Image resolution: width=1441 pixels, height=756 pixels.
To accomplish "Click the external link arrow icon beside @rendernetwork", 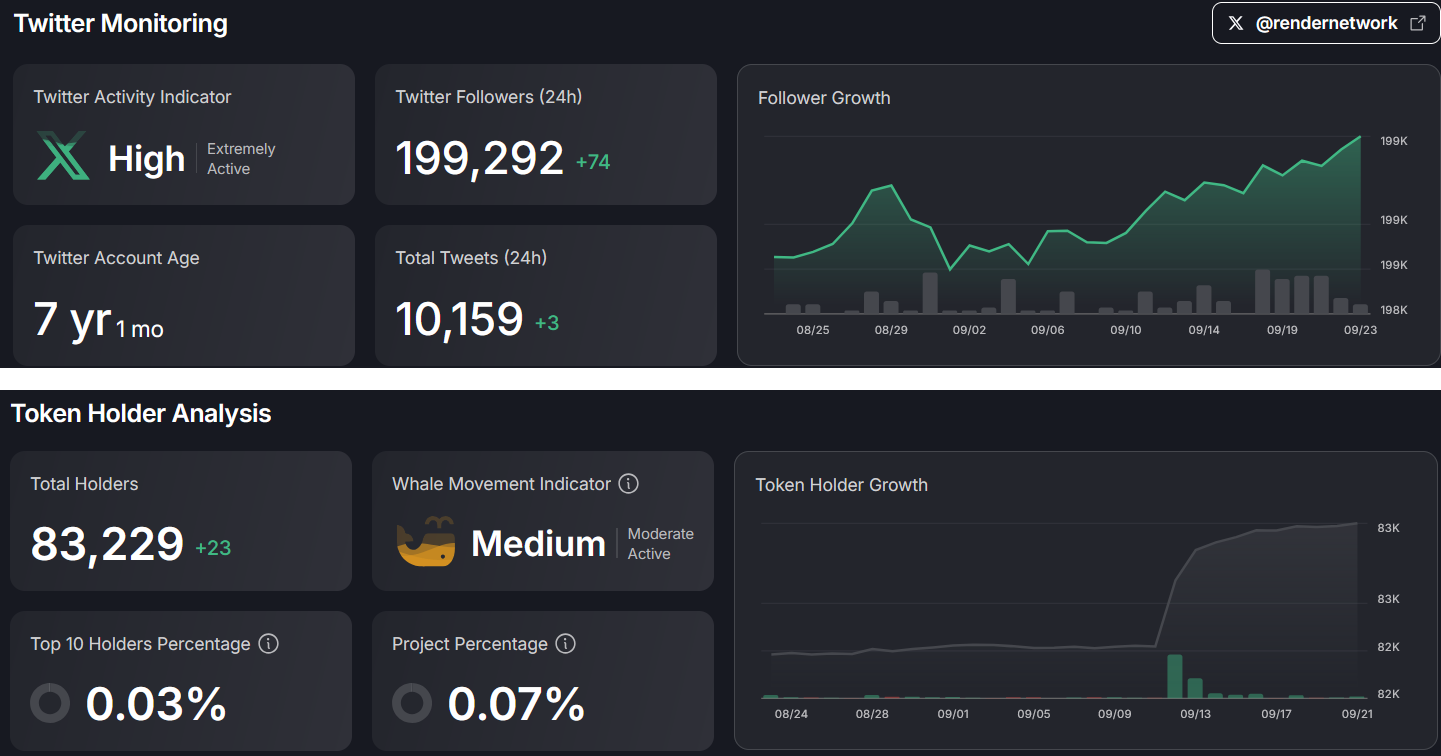I will (1418, 23).
